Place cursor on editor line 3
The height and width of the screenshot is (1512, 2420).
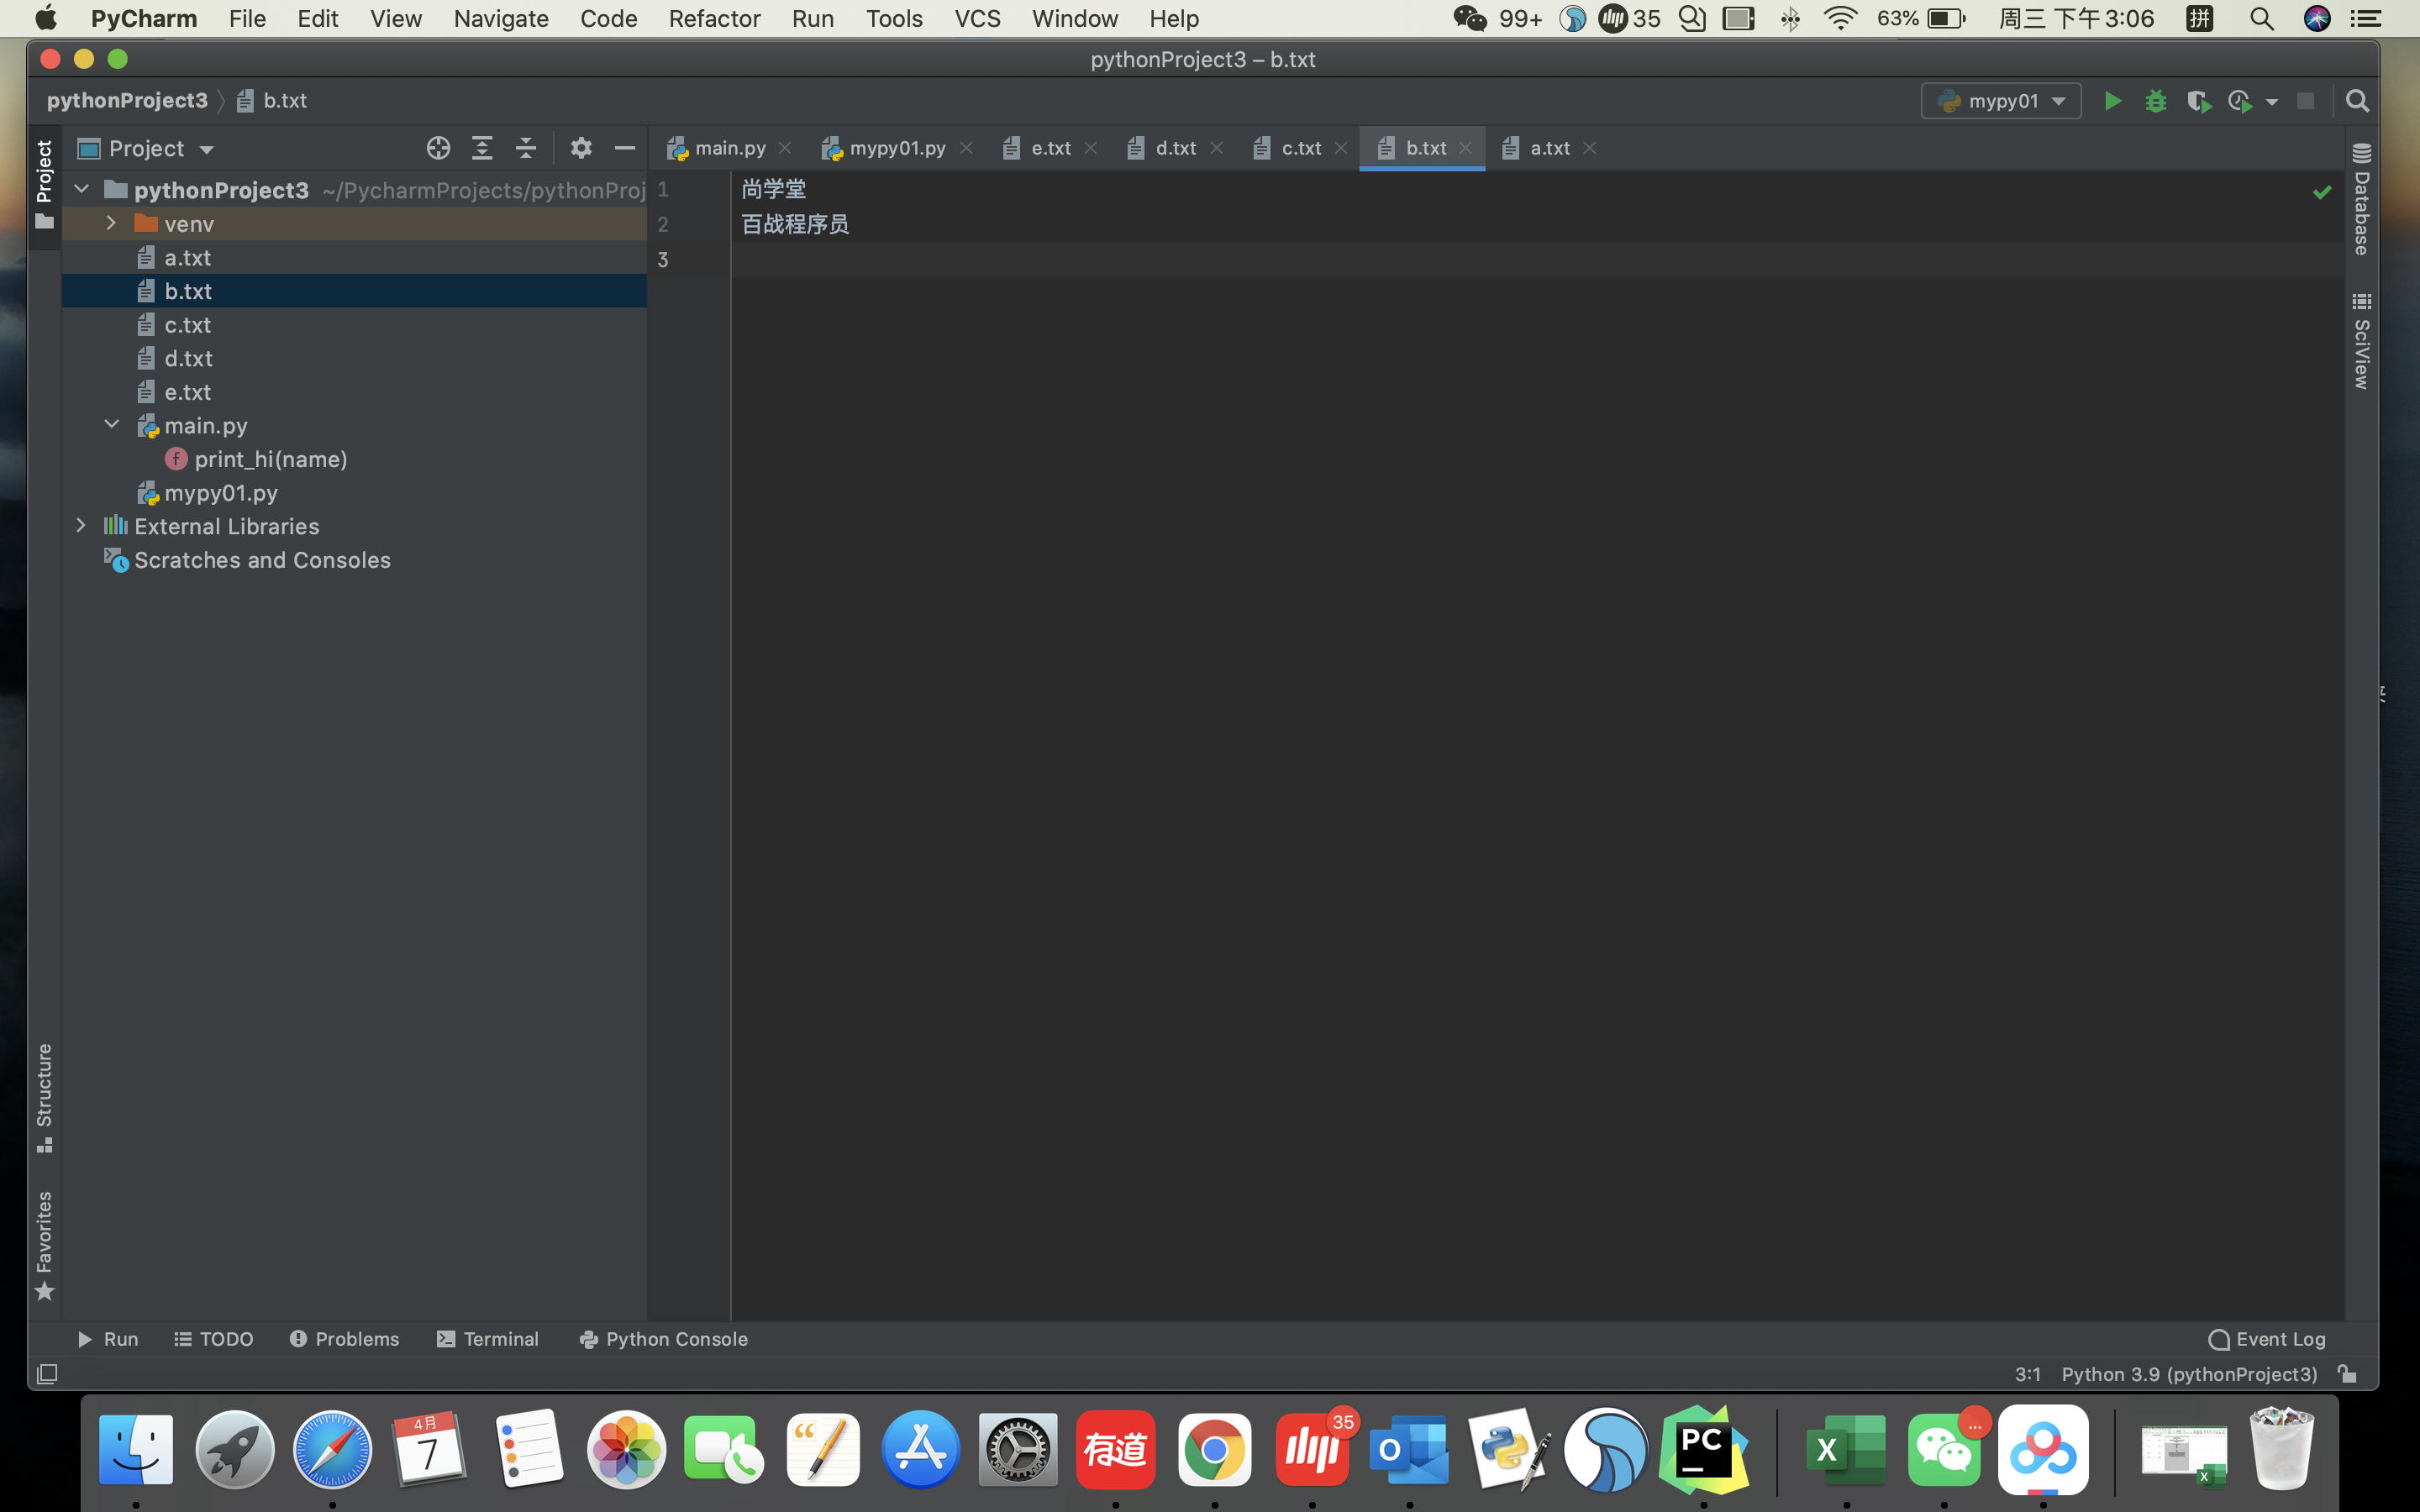click(x=1537, y=259)
